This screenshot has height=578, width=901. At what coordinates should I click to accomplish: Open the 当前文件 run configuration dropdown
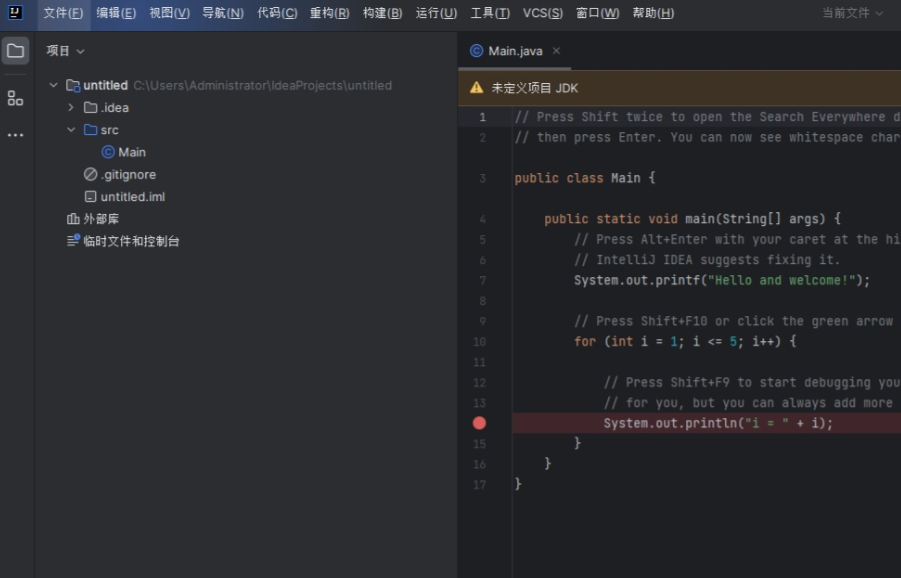point(853,13)
